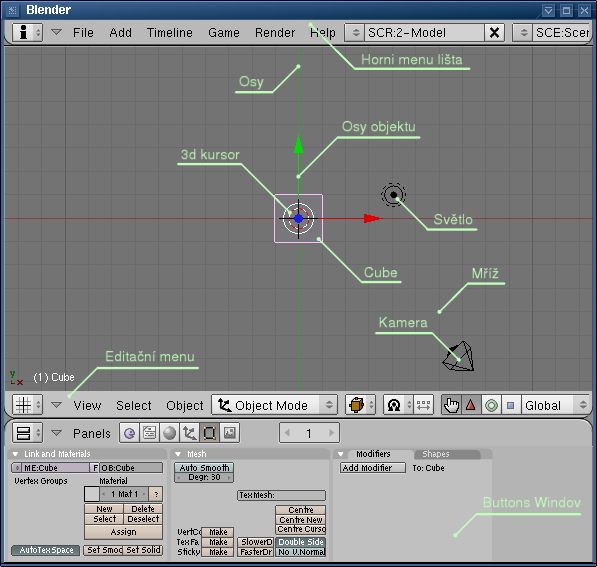The width and height of the screenshot is (597, 567).
Task: Open the Select menu in 3D header
Action: click(134, 406)
